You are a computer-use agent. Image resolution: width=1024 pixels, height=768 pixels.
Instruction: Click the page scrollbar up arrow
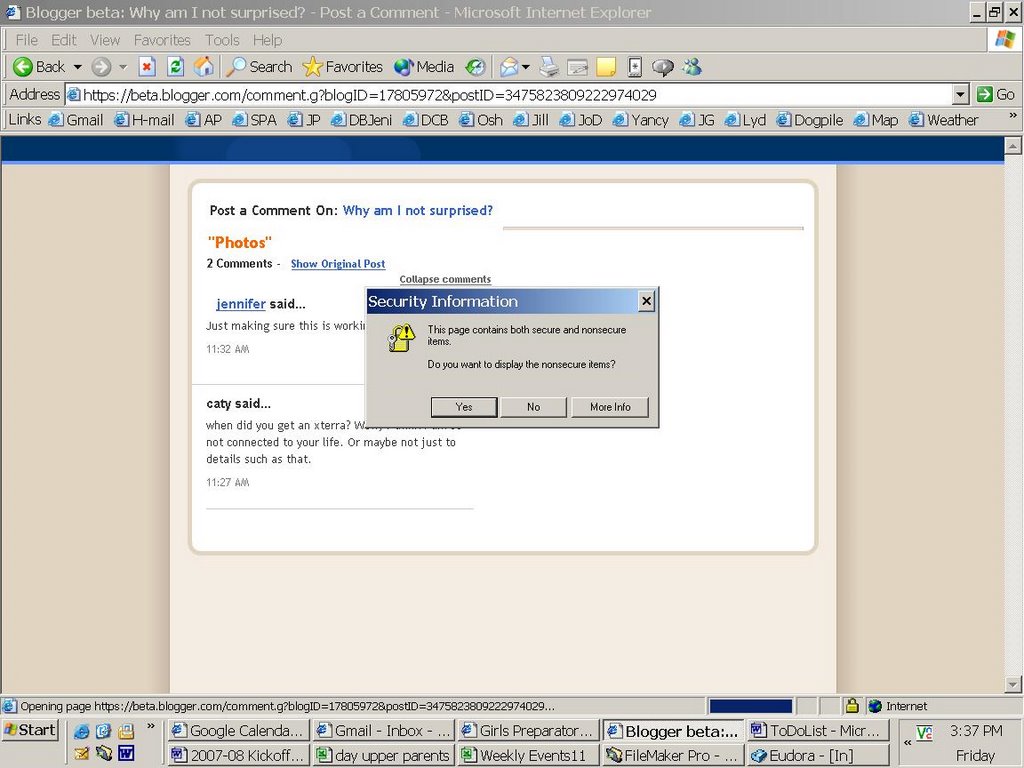(x=1013, y=146)
